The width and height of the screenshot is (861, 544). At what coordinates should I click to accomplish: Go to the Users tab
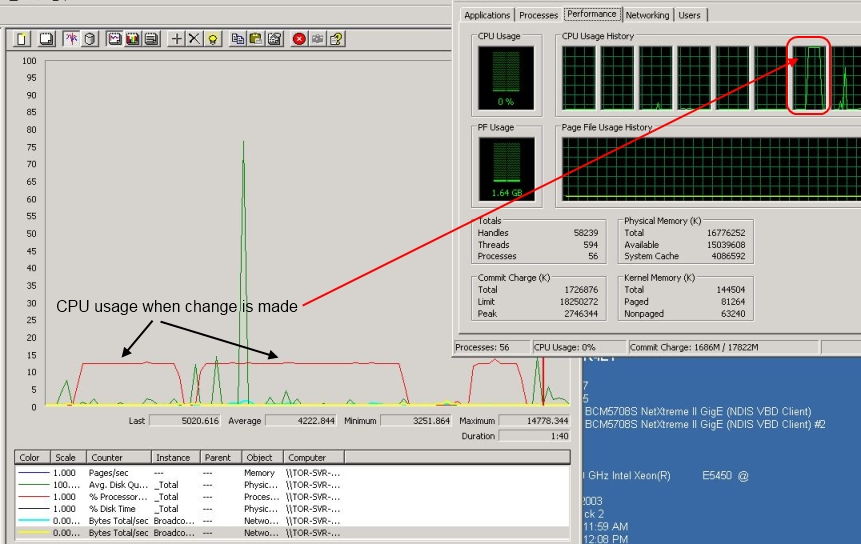(x=689, y=15)
